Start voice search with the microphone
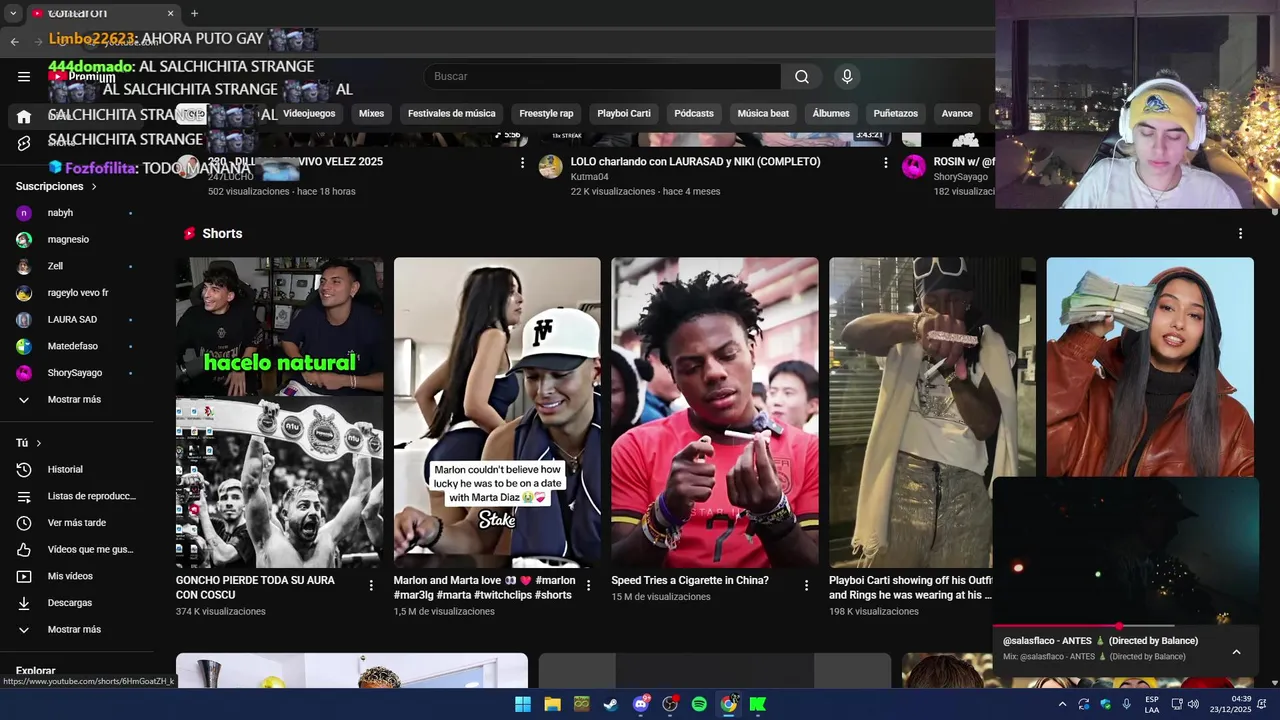Screen dimensions: 1280x720 coord(847,76)
